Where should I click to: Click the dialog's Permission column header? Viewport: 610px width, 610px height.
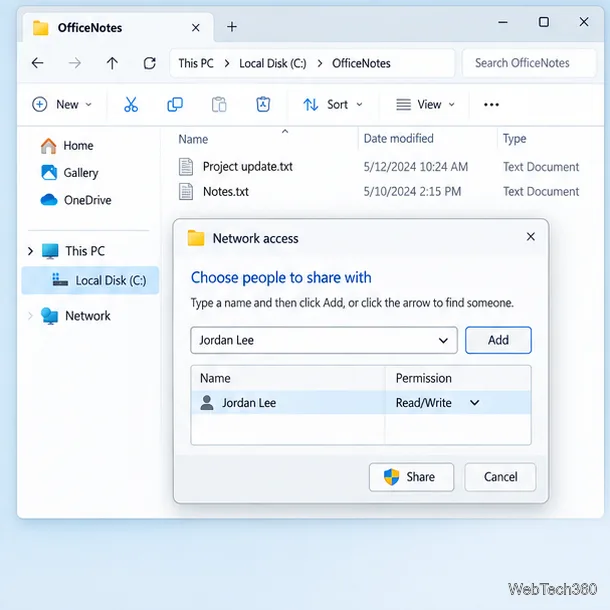[x=423, y=378]
